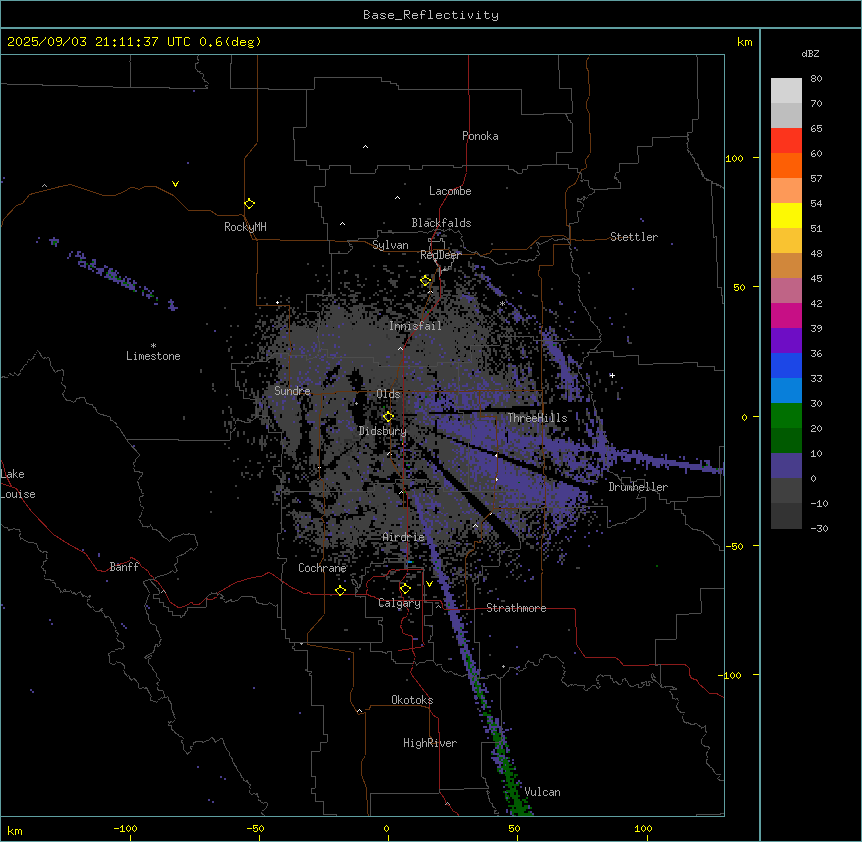Click the yellow diamond marker south of RedDeer
The height and width of the screenshot is (842, 862).
pyautogui.click(x=426, y=281)
